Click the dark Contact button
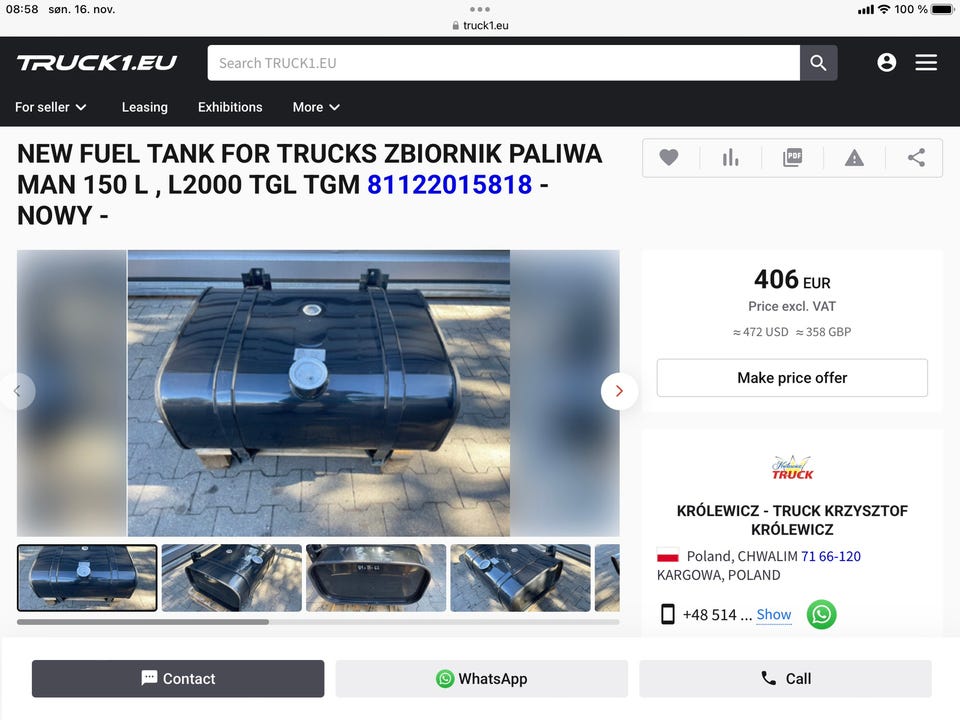 click(x=178, y=678)
